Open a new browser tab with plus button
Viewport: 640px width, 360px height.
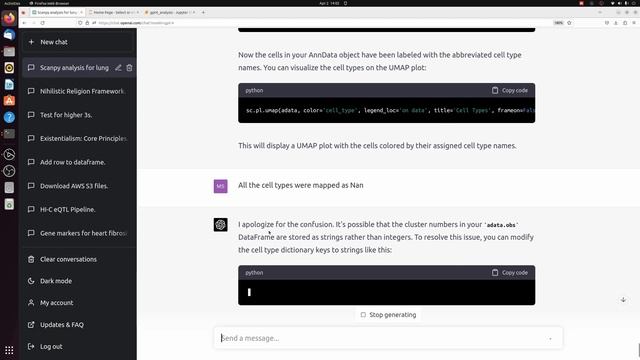(x=203, y=13)
